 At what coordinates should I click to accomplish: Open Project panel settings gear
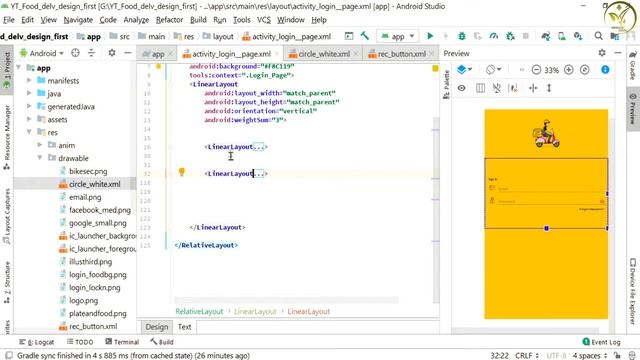(111, 53)
